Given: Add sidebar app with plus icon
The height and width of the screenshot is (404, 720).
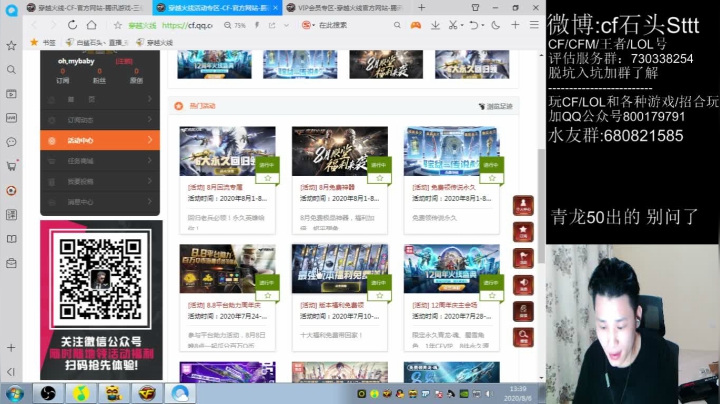Looking at the screenshot, I should pyautogui.click(x=11, y=348).
